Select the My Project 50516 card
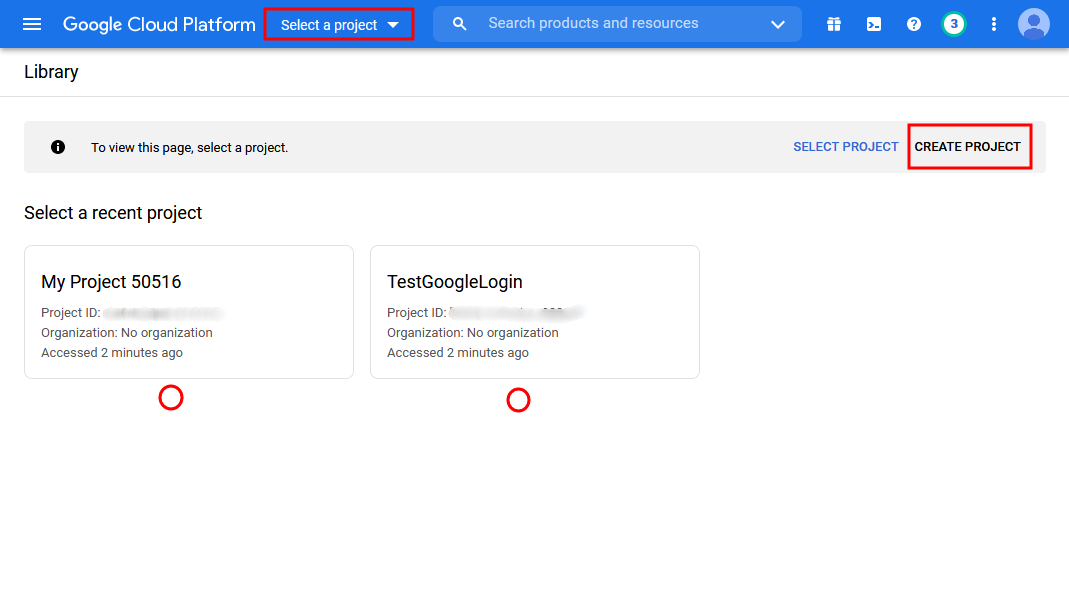 pyautogui.click(x=189, y=312)
